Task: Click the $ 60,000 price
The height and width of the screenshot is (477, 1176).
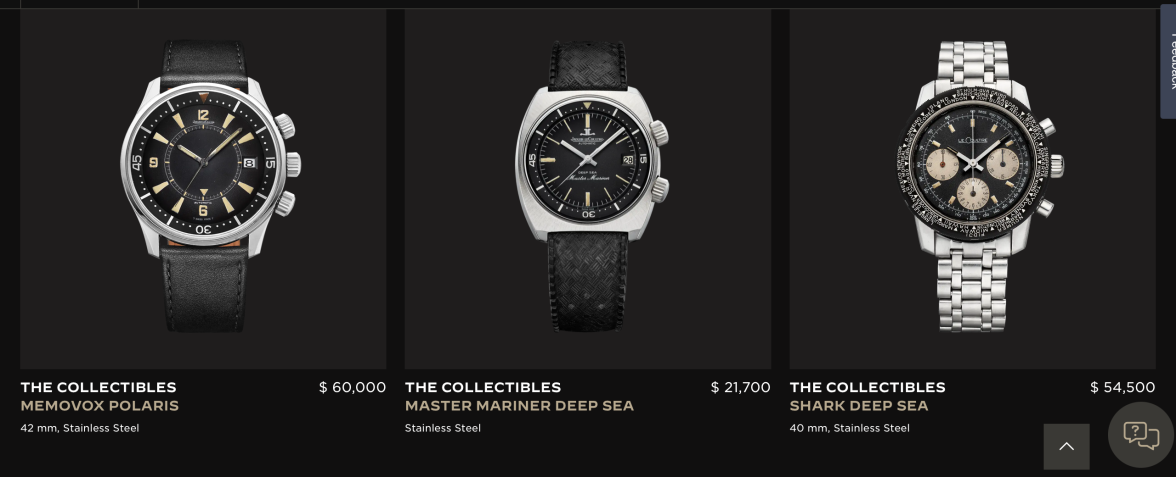Action: point(352,387)
